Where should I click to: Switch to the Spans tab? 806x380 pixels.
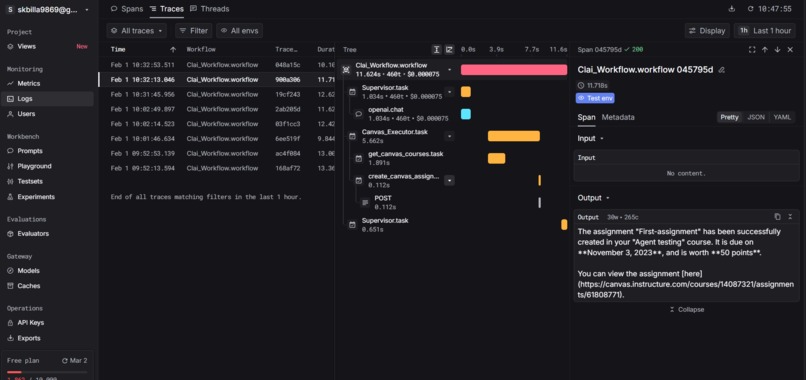tap(127, 9)
